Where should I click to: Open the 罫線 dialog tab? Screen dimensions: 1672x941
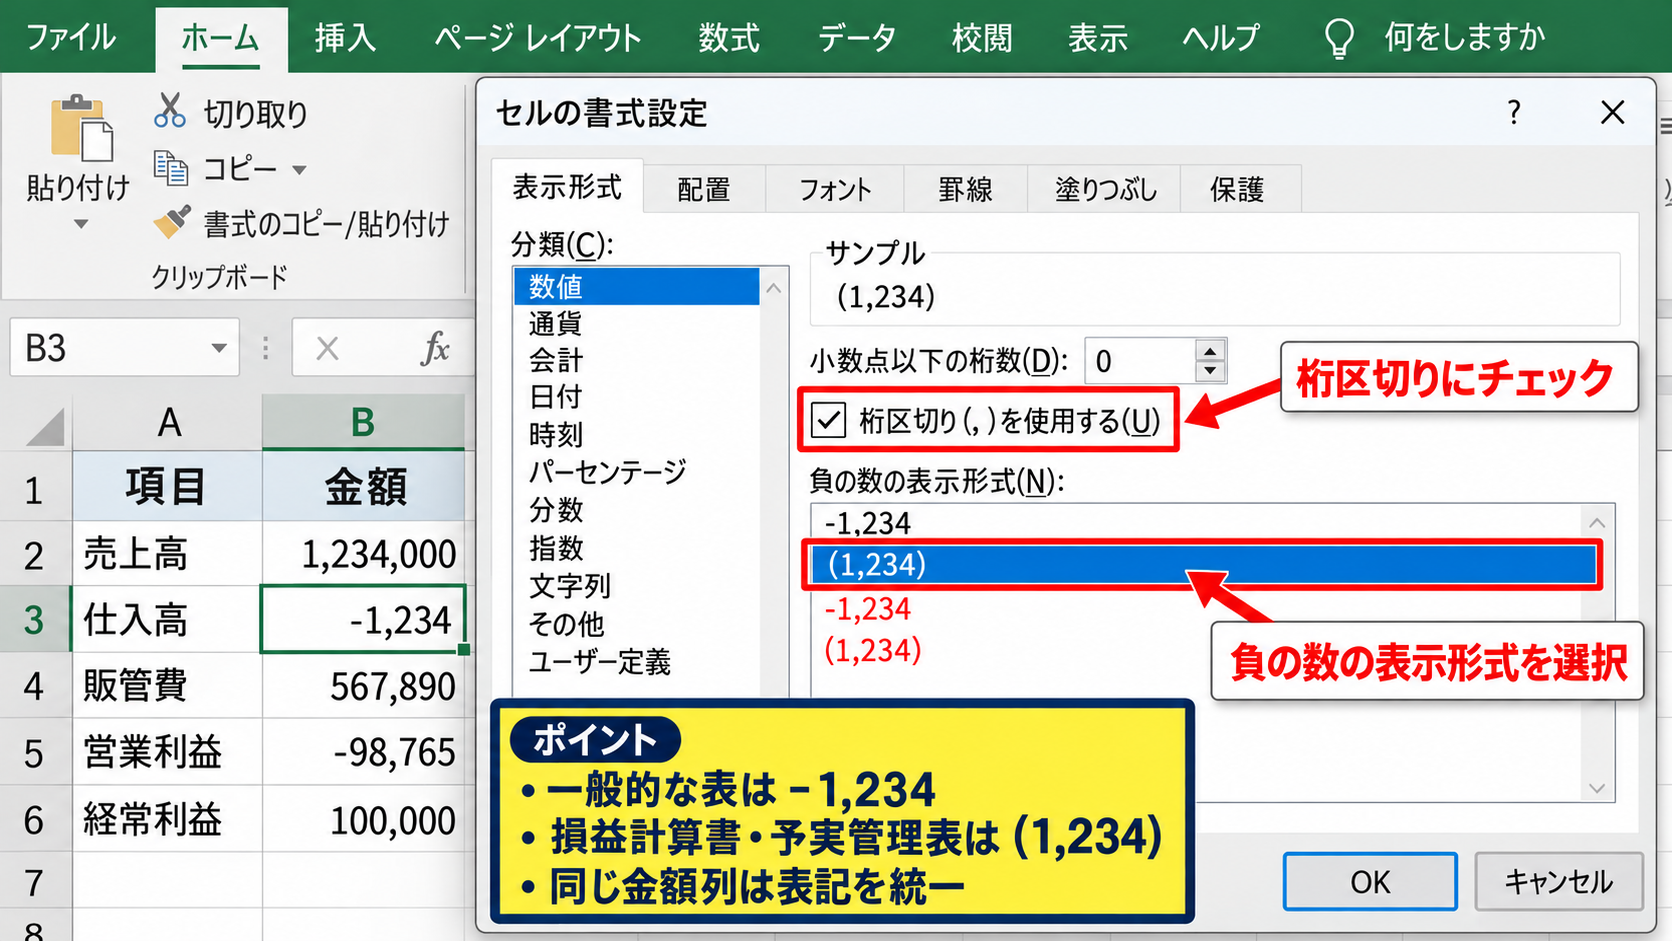965,189
